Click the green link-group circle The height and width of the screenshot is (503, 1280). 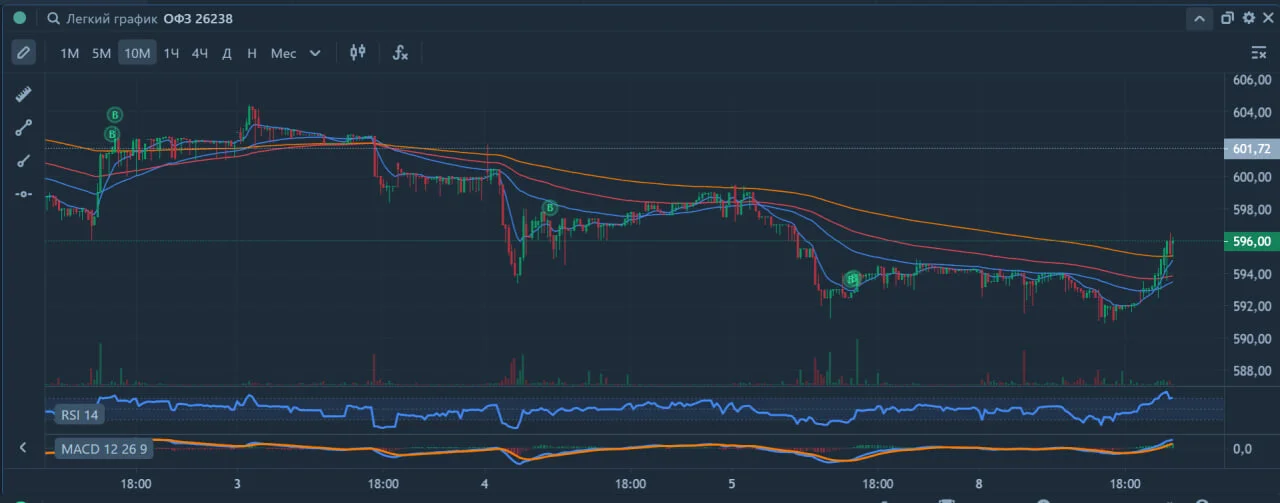pyautogui.click(x=19, y=18)
